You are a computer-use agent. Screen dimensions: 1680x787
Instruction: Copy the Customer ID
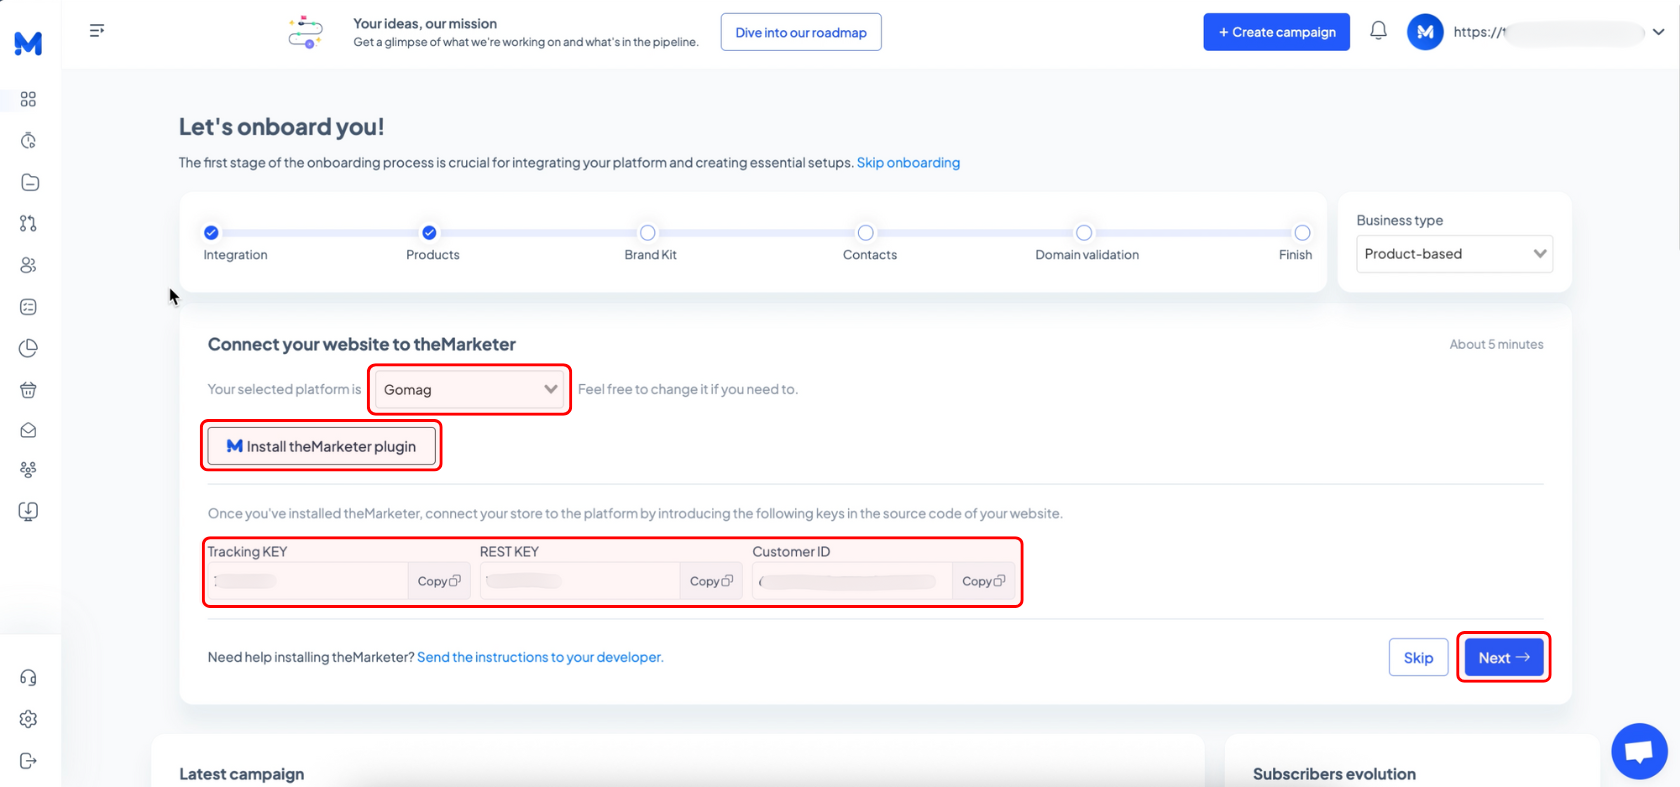coord(984,581)
